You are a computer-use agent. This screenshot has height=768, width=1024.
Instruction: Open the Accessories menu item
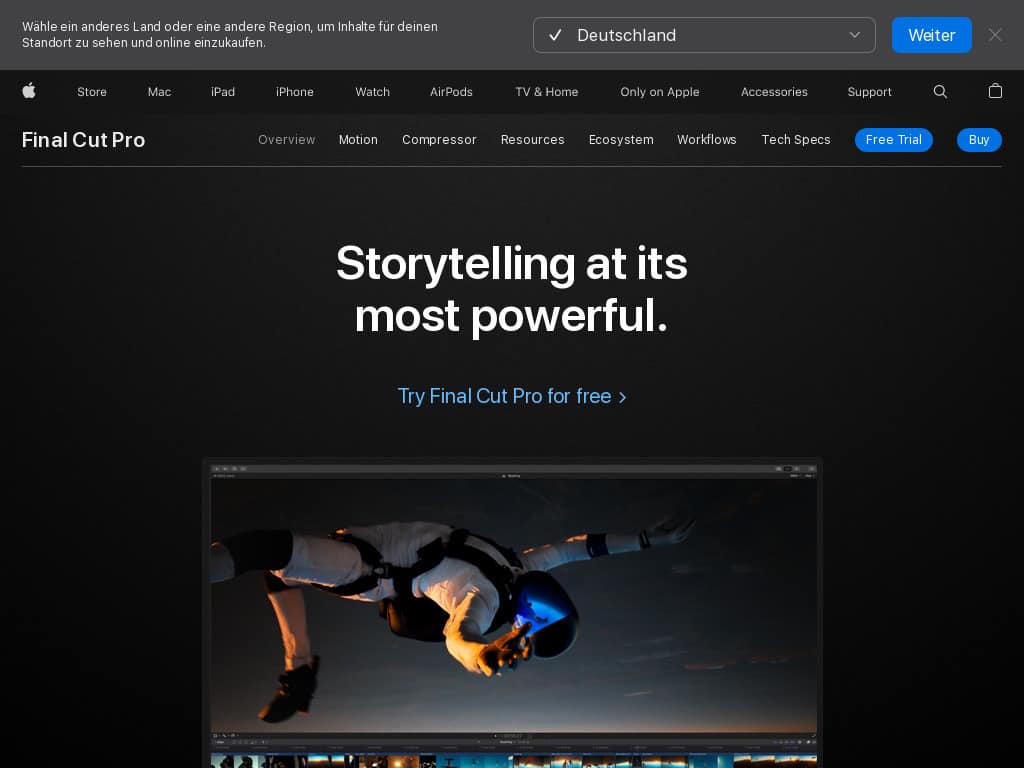coord(774,92)
